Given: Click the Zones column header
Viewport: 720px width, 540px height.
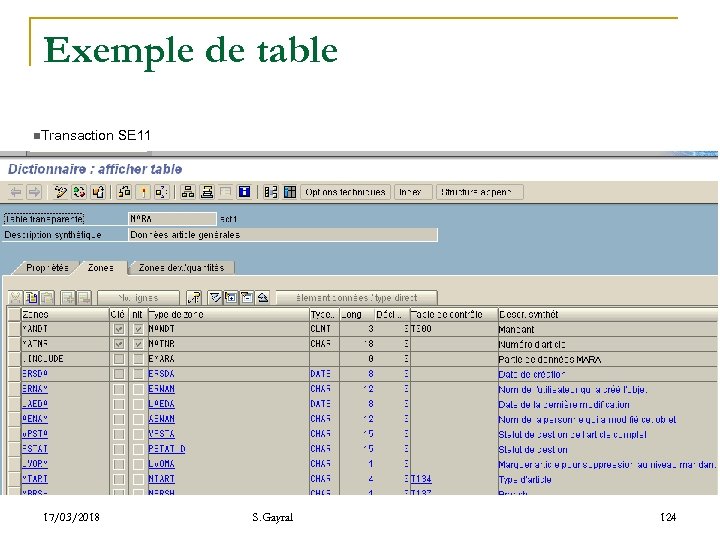Looking at the screenshot, I should tap(64, 315).
